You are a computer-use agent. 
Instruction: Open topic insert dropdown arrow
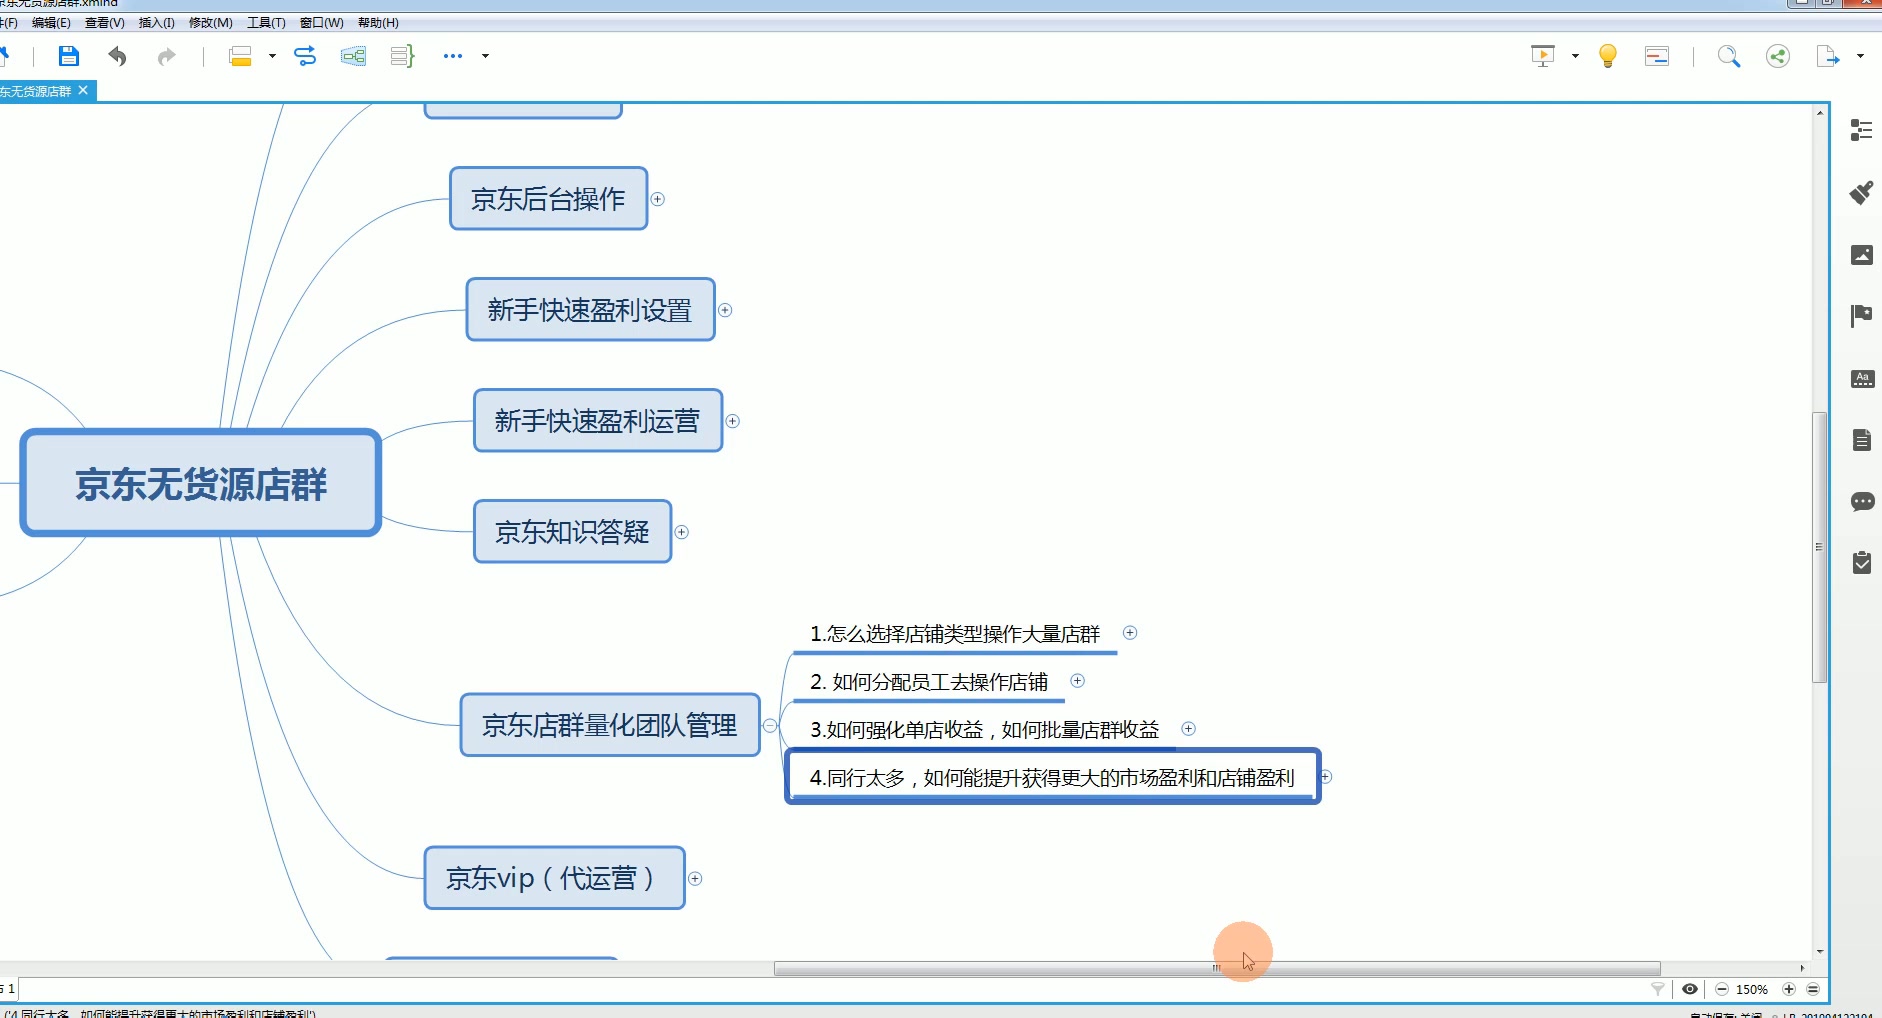[272, 56]
